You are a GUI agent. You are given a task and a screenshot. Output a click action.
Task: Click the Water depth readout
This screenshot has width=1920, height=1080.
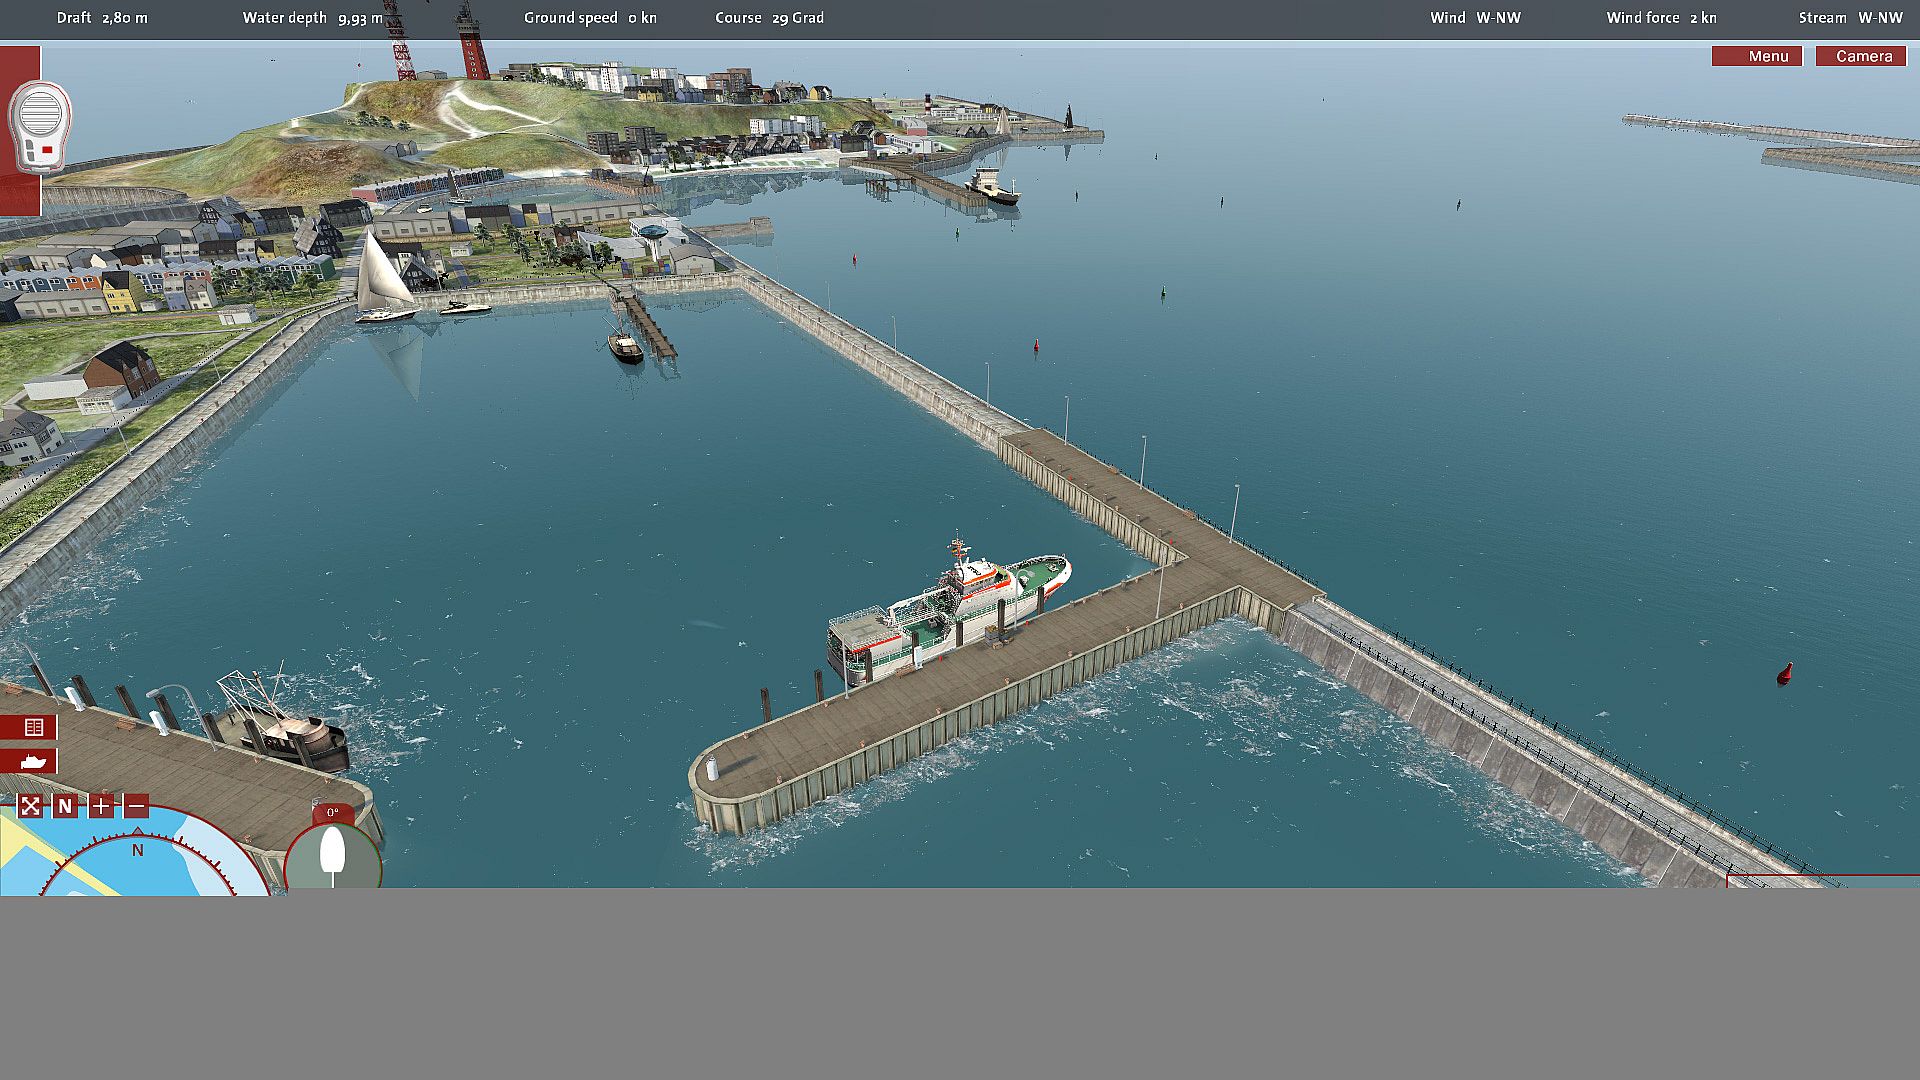pos(312,18)
